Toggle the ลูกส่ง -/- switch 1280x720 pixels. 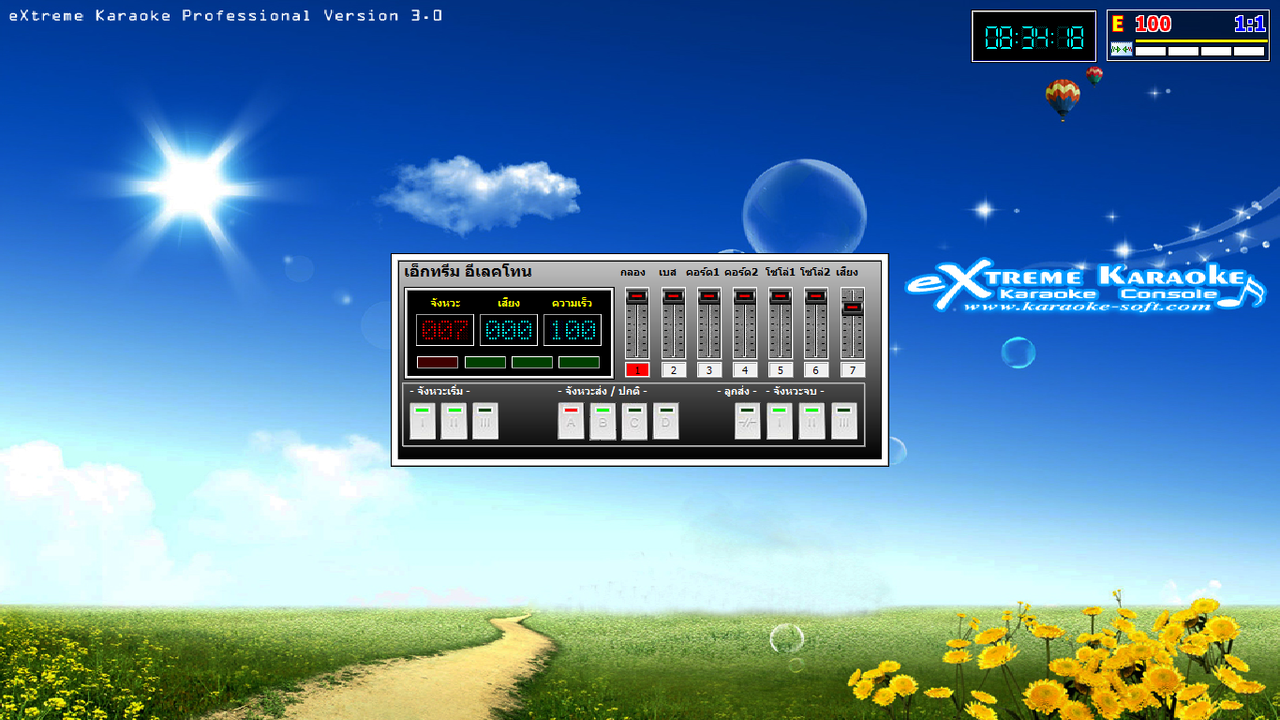click(748, 421)
